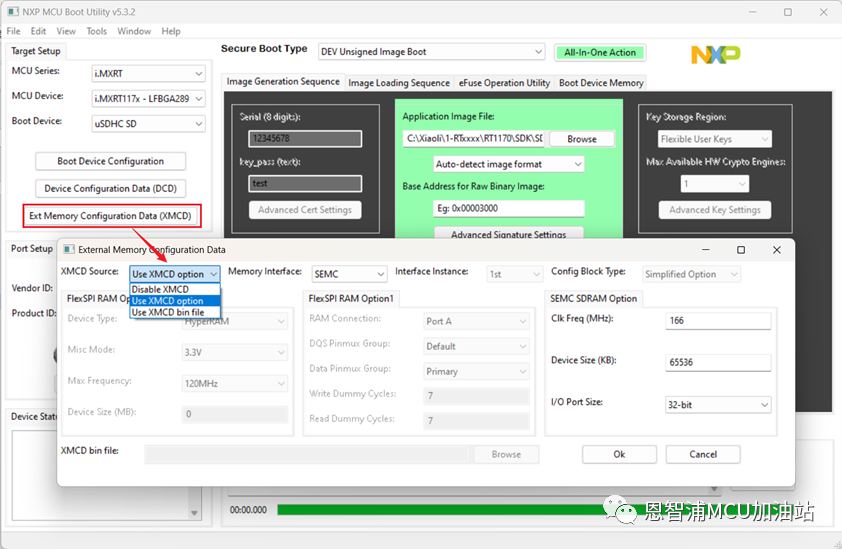The height and width of the screenshot is (549, 842).
Task: Click the Base Address for Raw Binary field
Action: (x=509, y=208)
